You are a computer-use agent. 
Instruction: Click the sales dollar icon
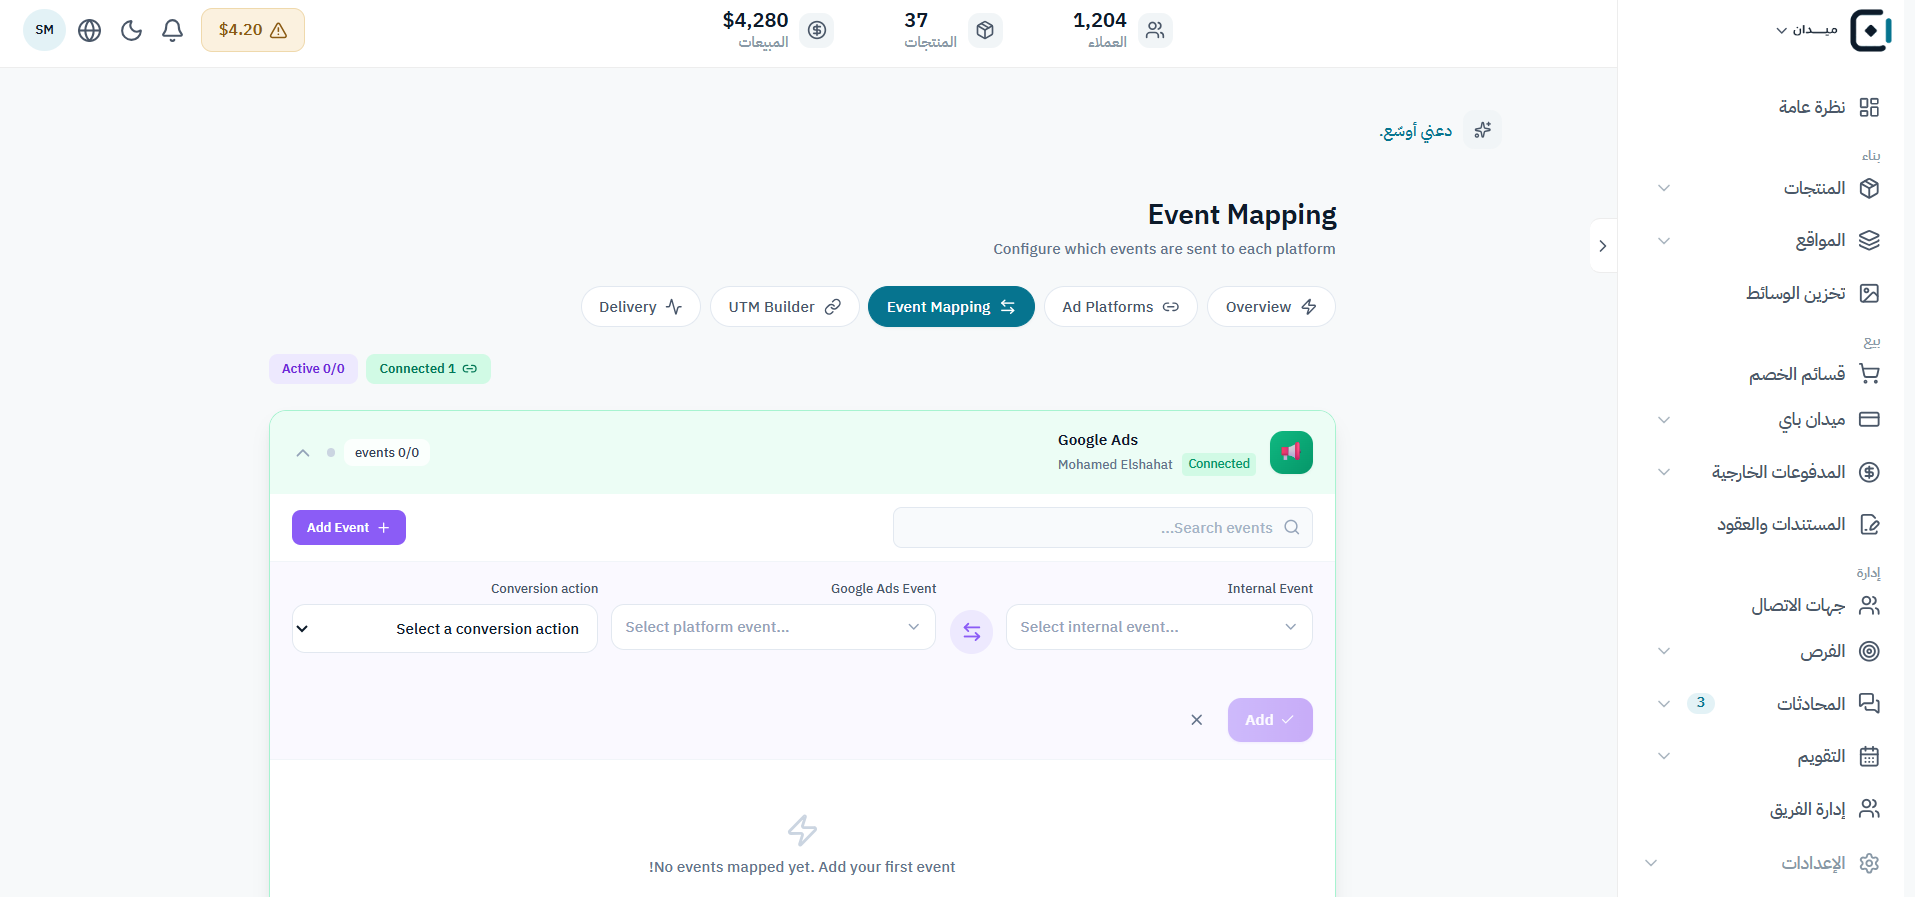(x=817, y=30)
